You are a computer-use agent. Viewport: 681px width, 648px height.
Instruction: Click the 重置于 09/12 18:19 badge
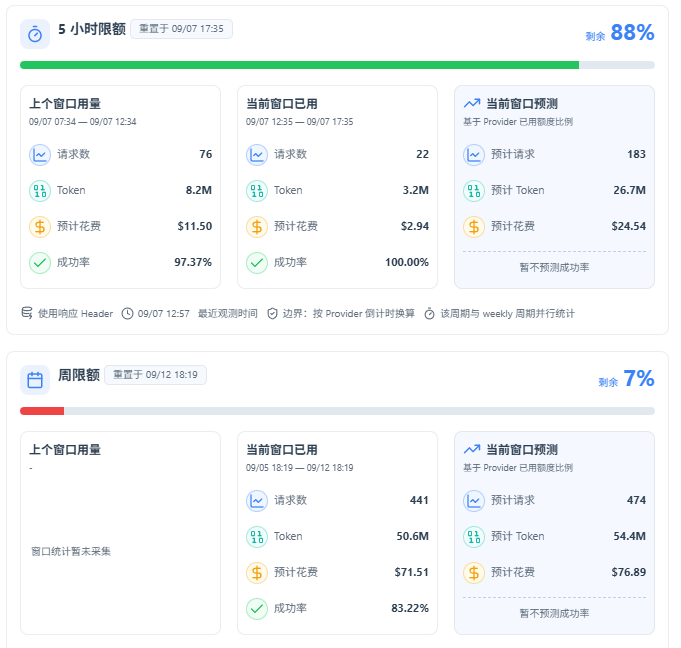coord(155,375)
